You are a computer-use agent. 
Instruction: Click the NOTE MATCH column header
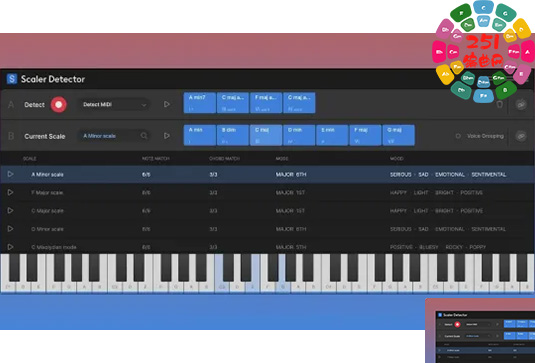156,159
